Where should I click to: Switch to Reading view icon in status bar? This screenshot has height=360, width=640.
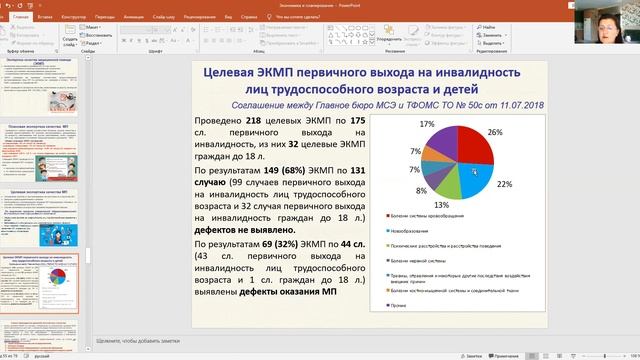[560, 356]
